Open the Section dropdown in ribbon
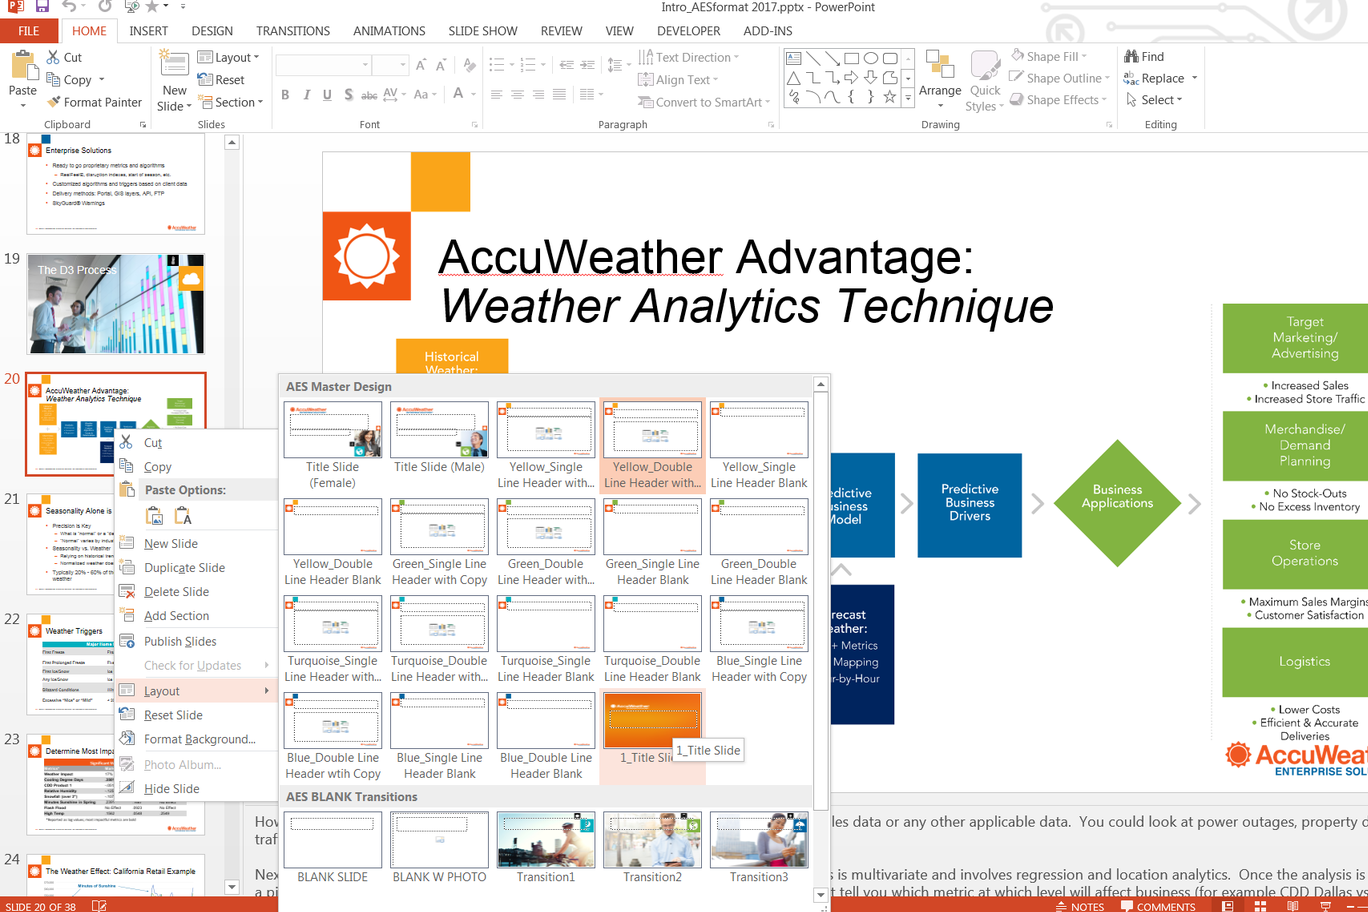1368x912 pixels. pyautogui.click(x=231, y=102)
